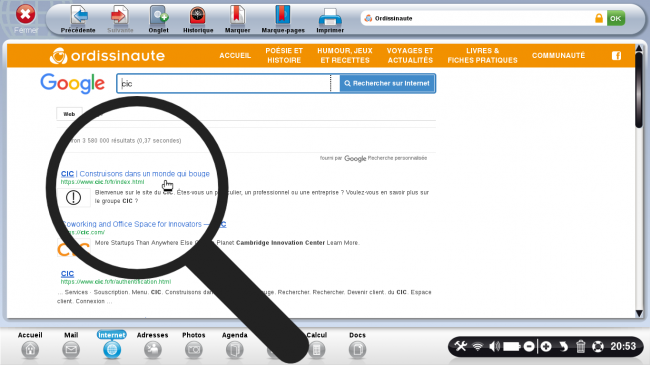Click the padlock icon in address bar
Screen dimensions: 650x365
599,18
